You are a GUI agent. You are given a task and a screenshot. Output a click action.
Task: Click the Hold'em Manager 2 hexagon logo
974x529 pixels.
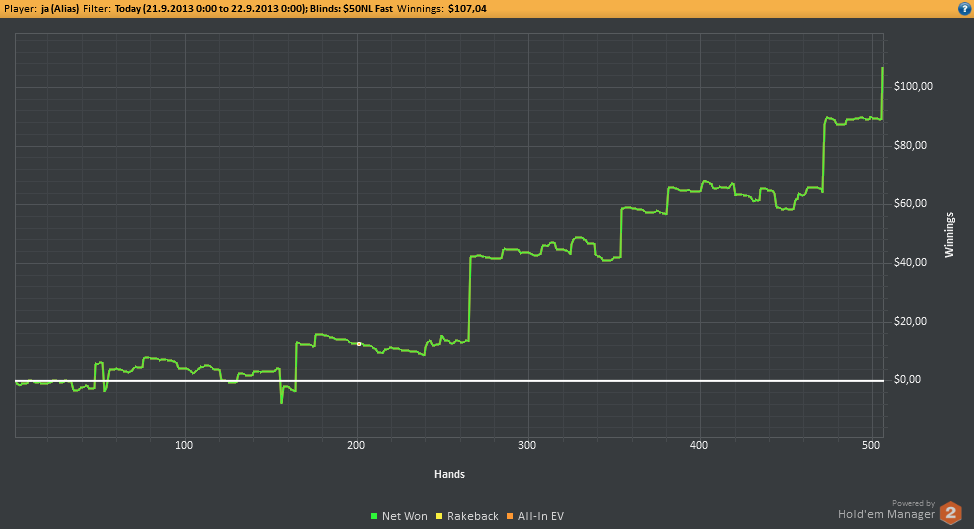click(951, 514)
